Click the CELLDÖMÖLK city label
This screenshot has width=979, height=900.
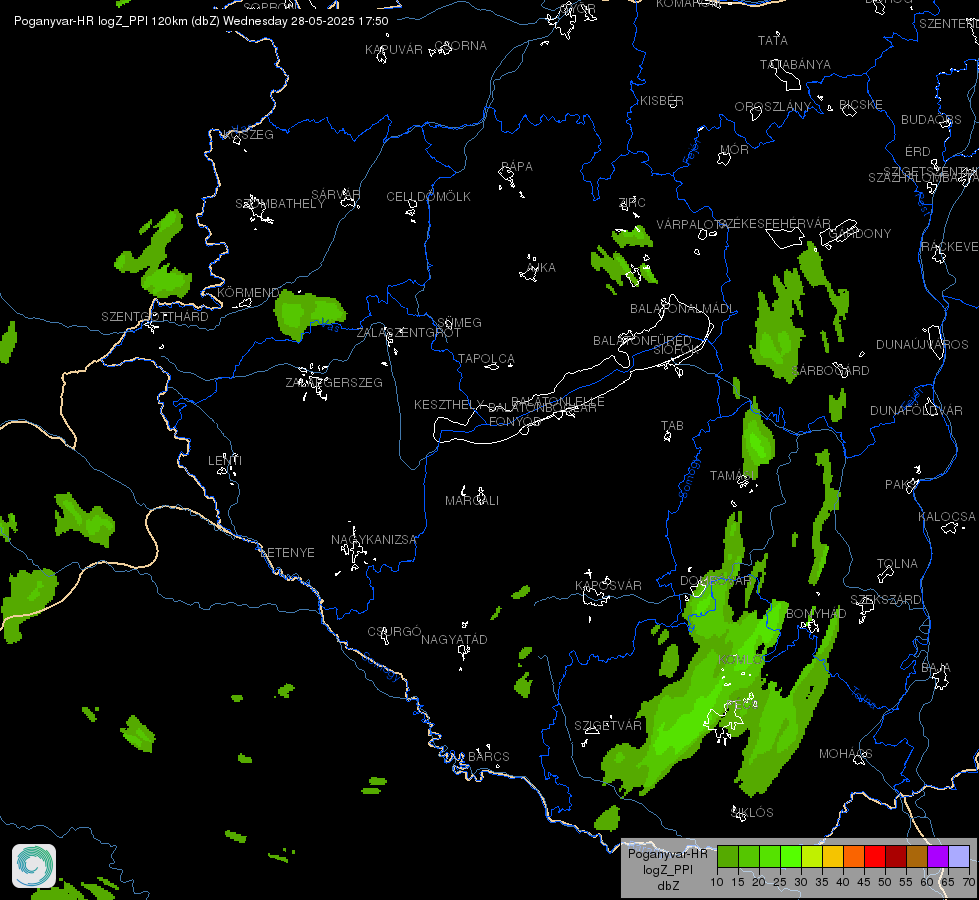tap(428, 197)
